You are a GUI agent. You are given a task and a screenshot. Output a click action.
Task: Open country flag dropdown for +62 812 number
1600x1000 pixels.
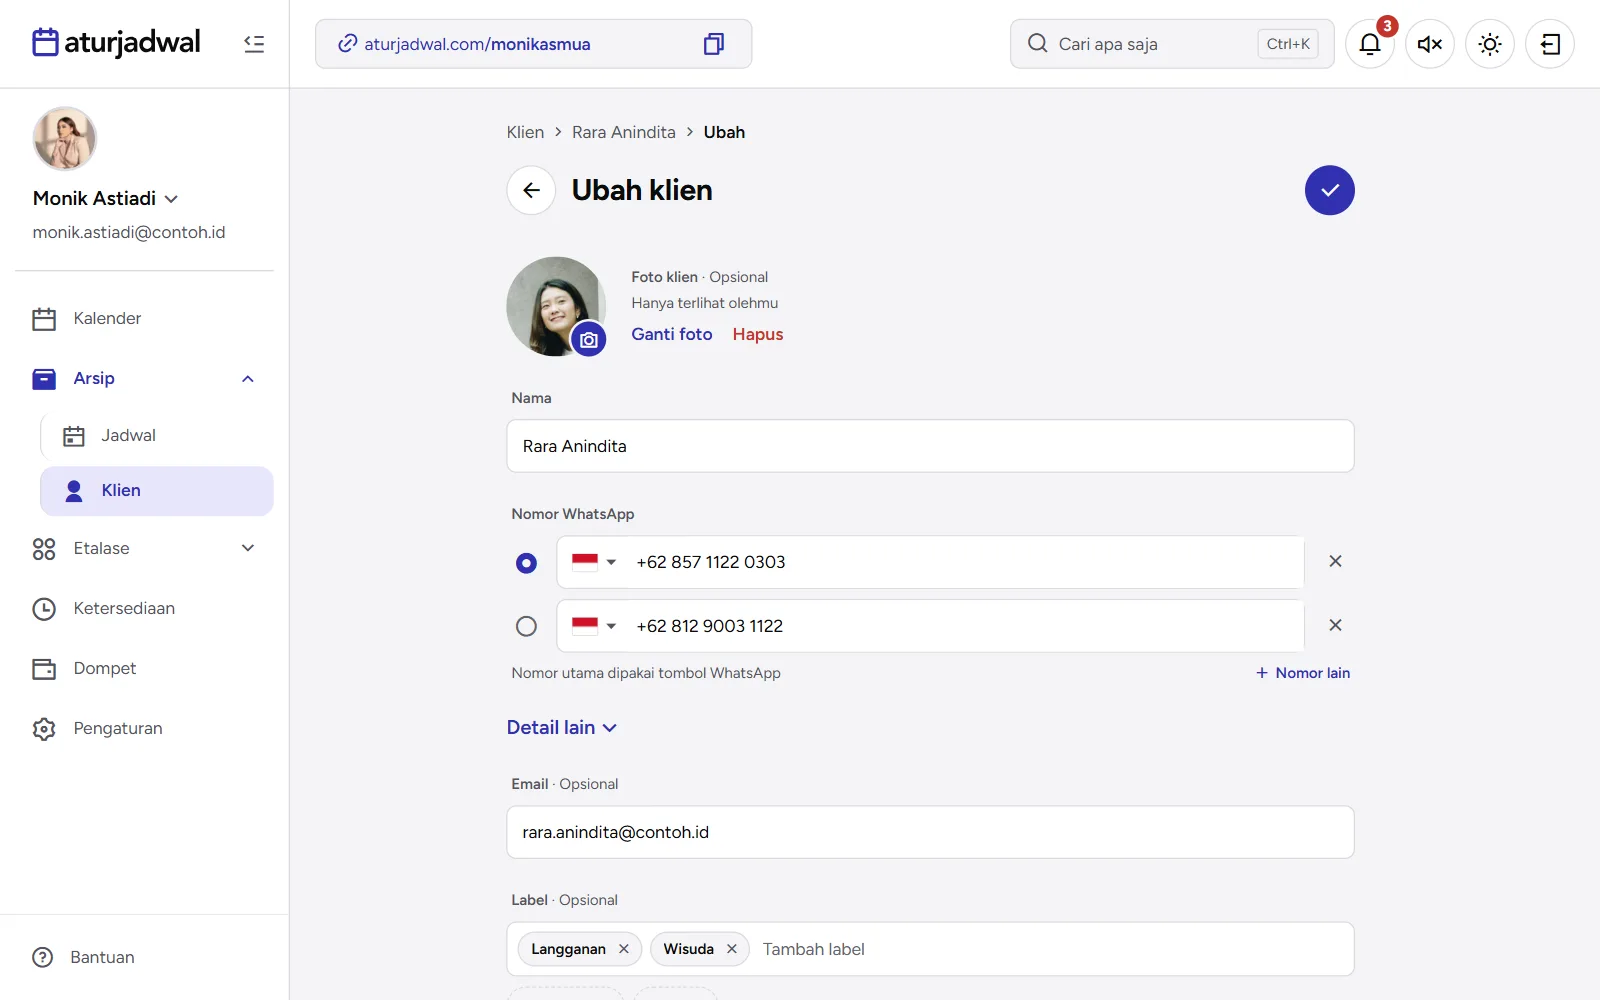coord(594,626)
